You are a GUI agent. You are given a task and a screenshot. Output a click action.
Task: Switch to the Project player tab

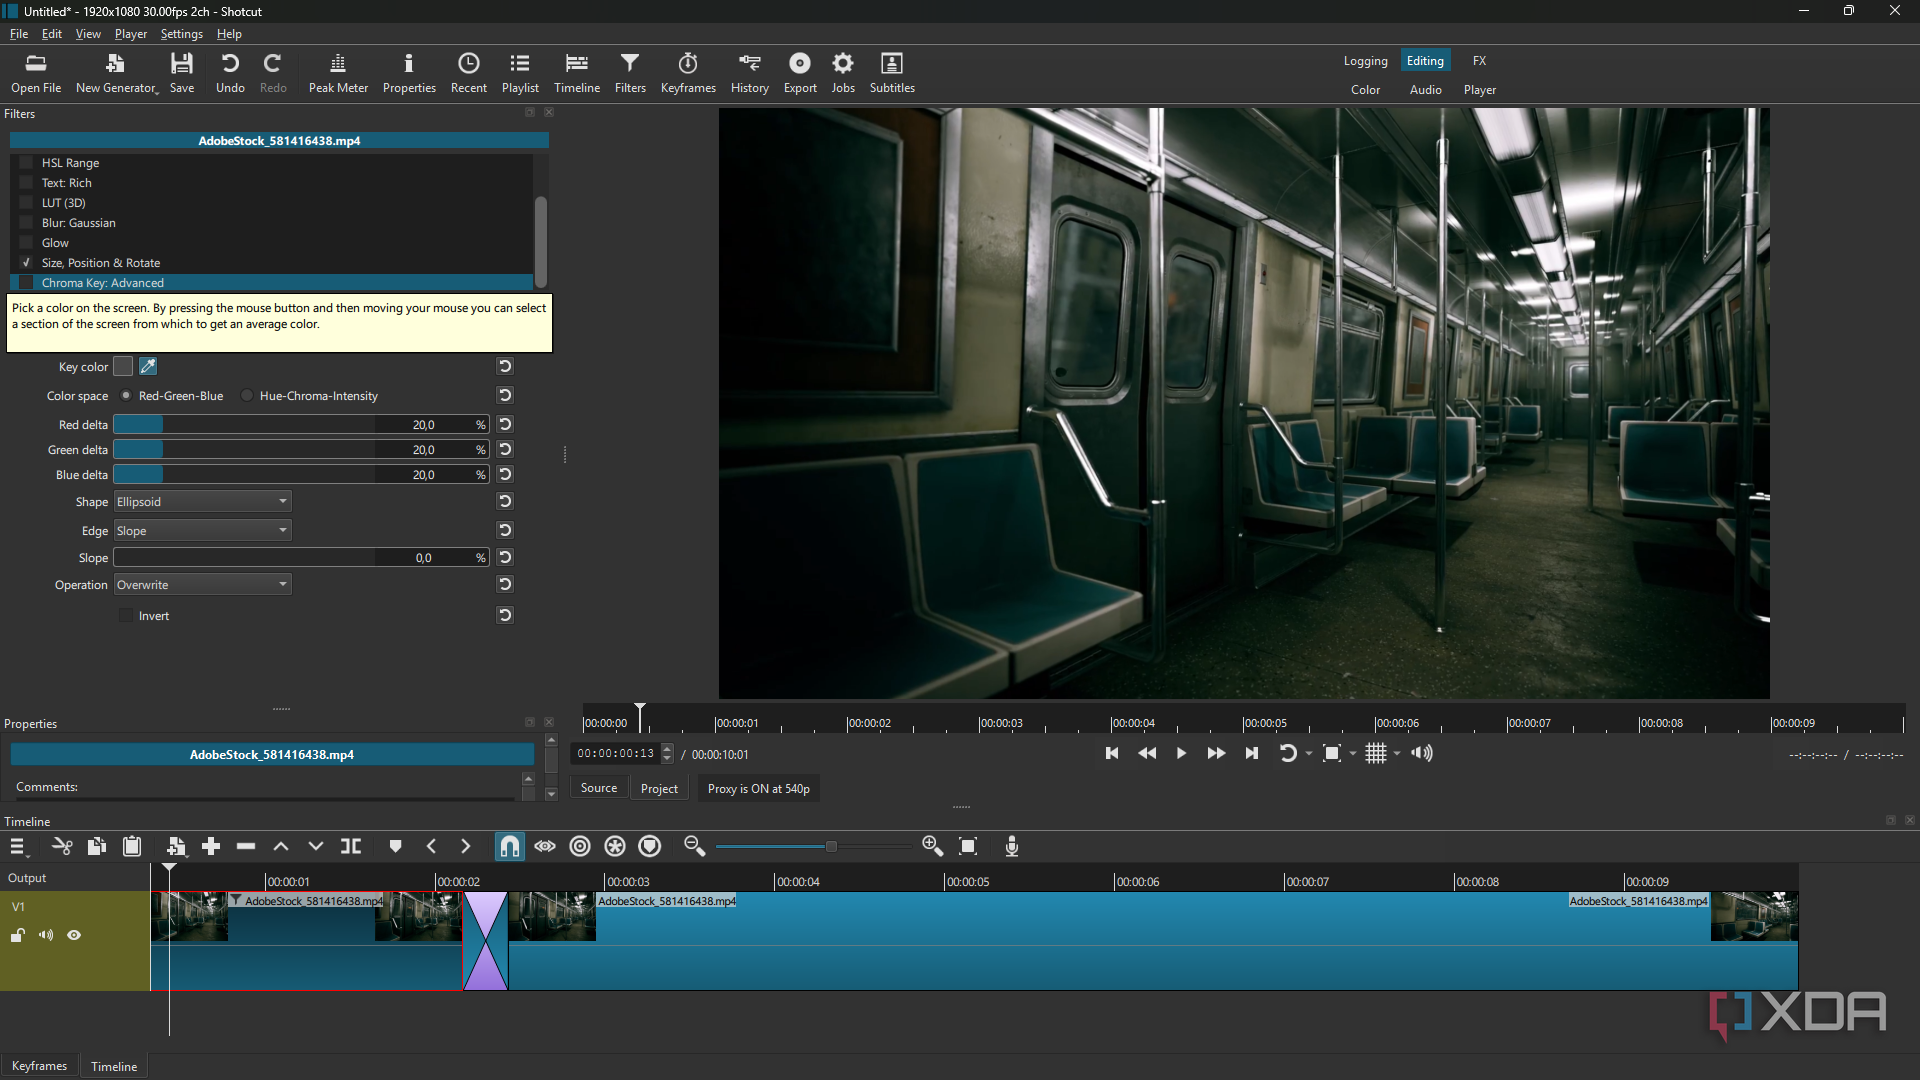(659, 788)
